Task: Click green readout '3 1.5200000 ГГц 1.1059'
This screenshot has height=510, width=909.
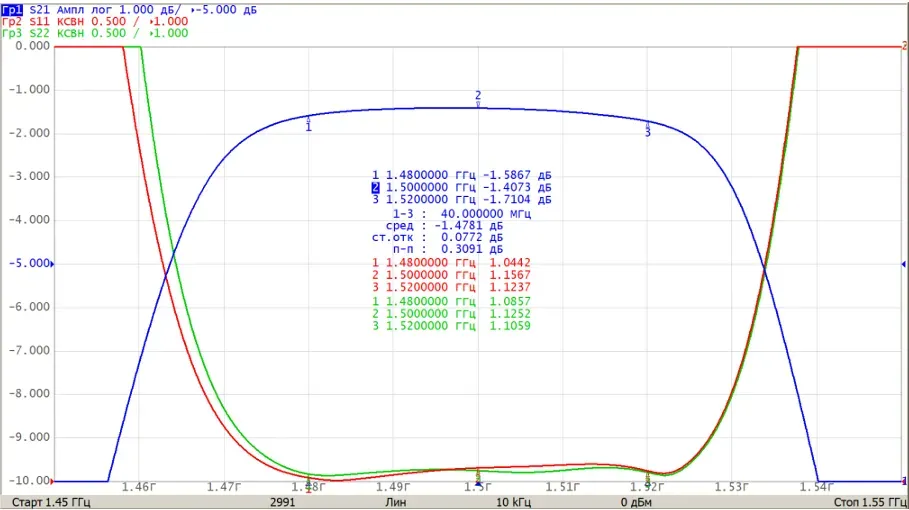Action: [x=451, y=326]
